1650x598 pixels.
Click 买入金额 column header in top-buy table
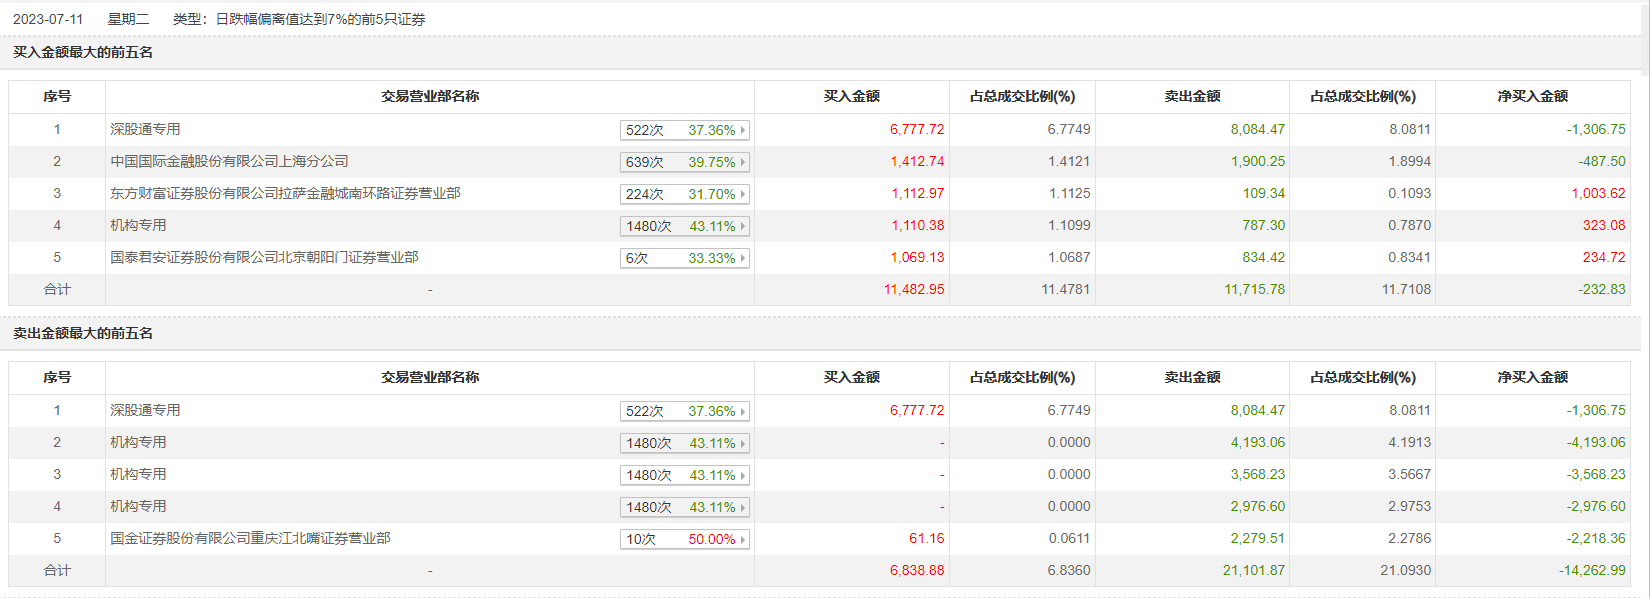(x=851, y=96)
